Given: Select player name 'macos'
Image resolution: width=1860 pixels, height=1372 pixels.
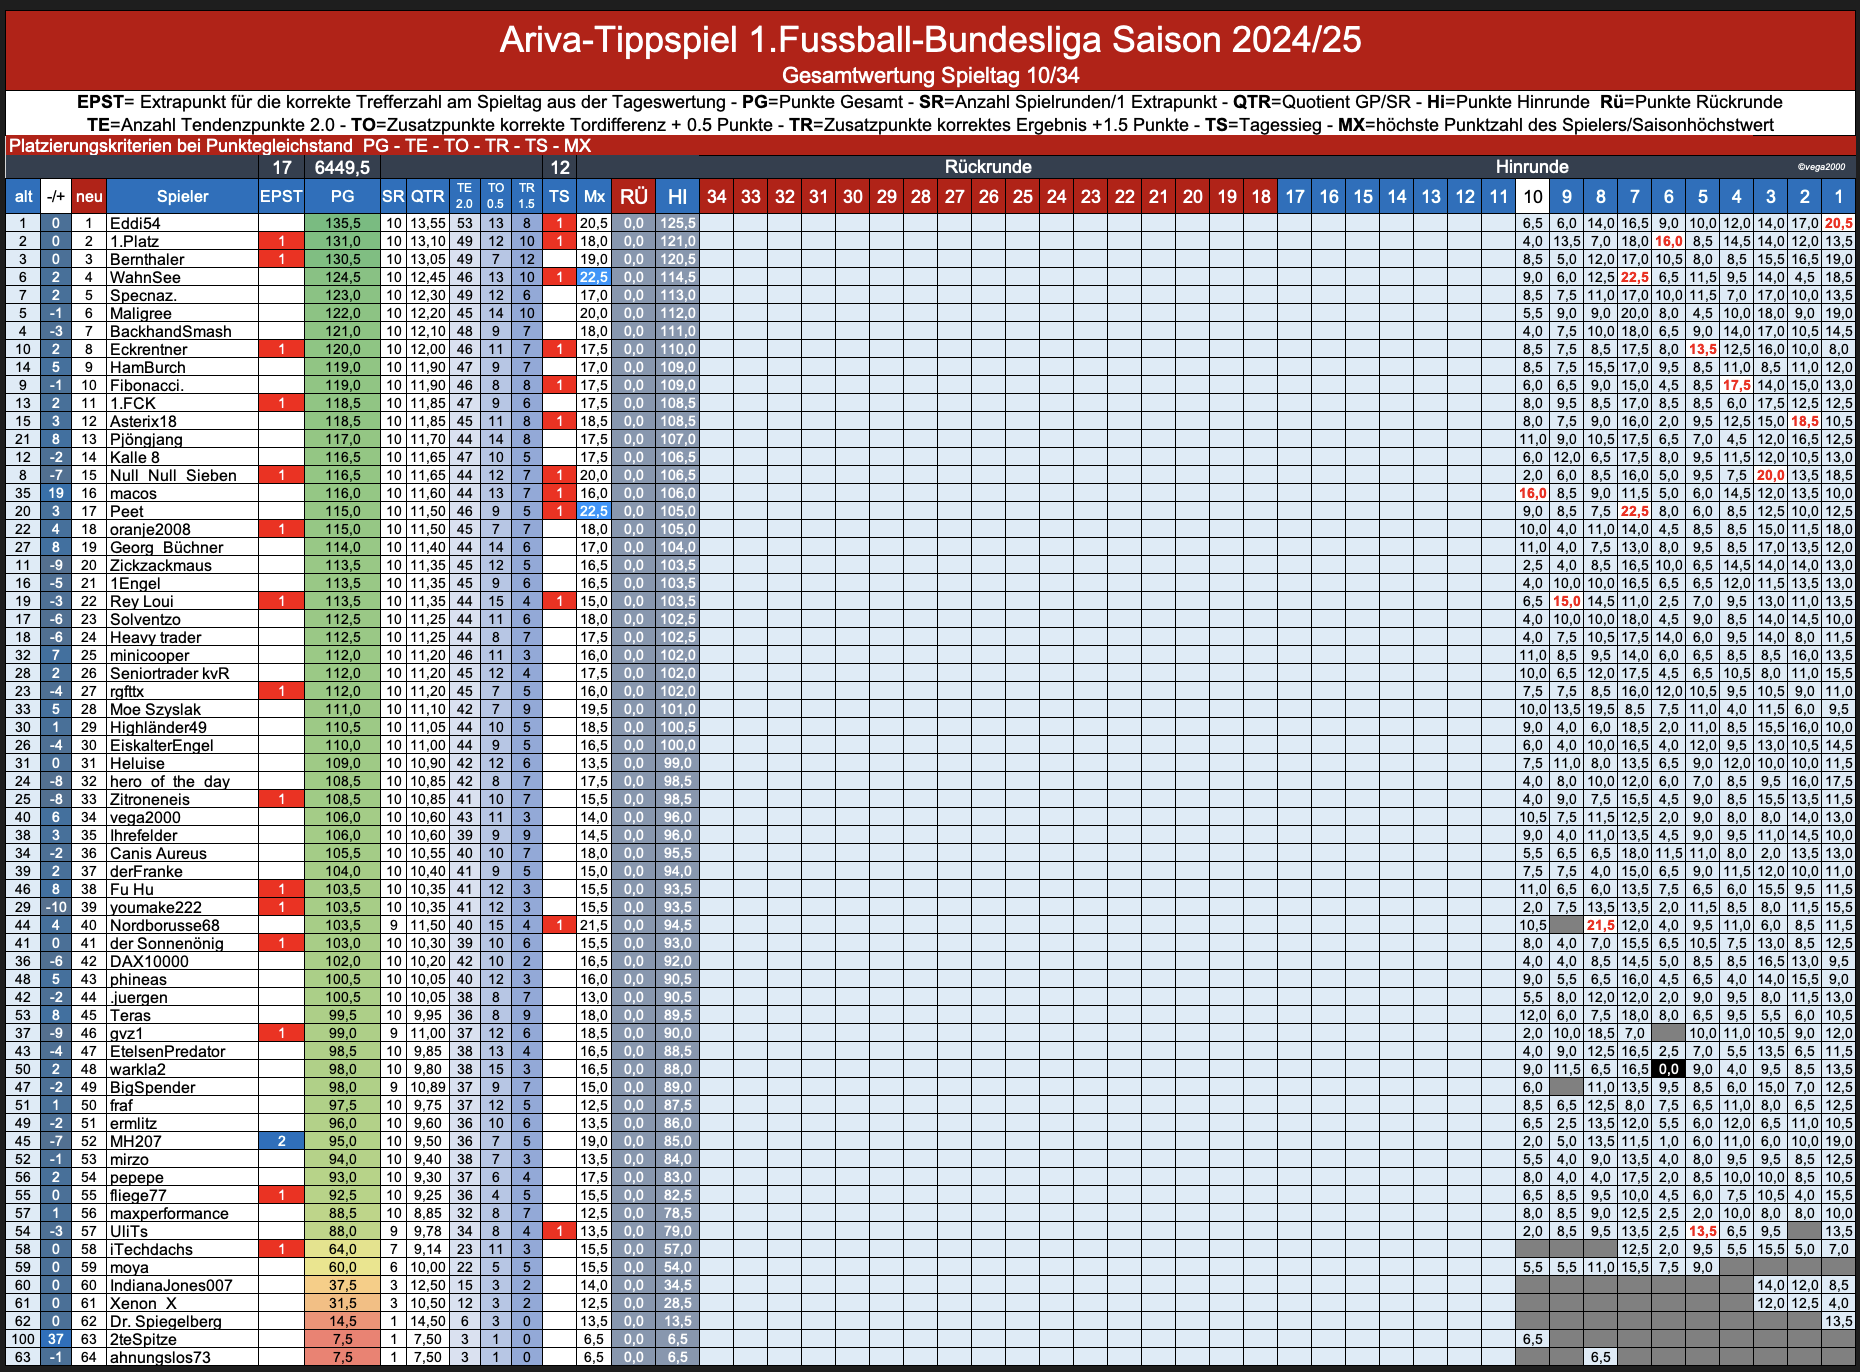Looking at the screenshot, I should [133, 493].
